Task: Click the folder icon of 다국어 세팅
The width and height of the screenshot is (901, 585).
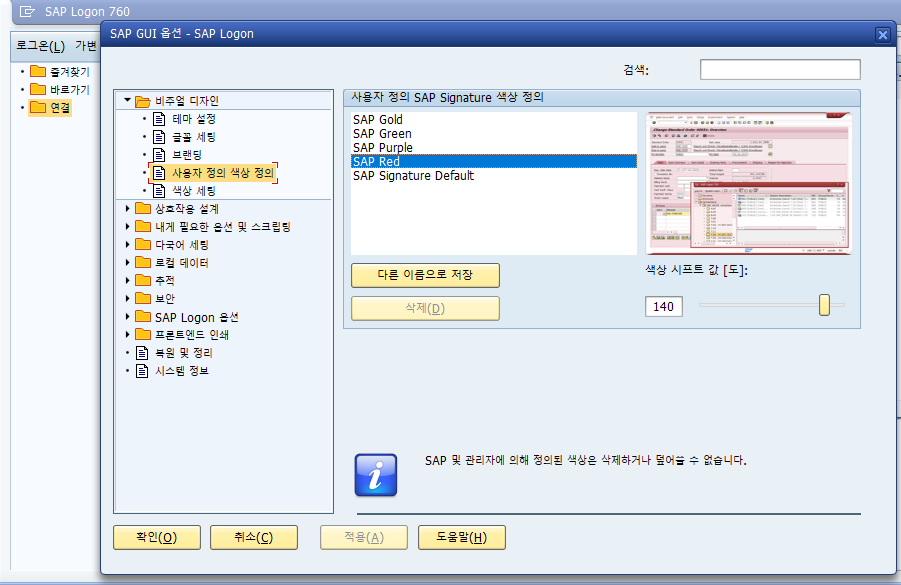Action: (143, 244)
